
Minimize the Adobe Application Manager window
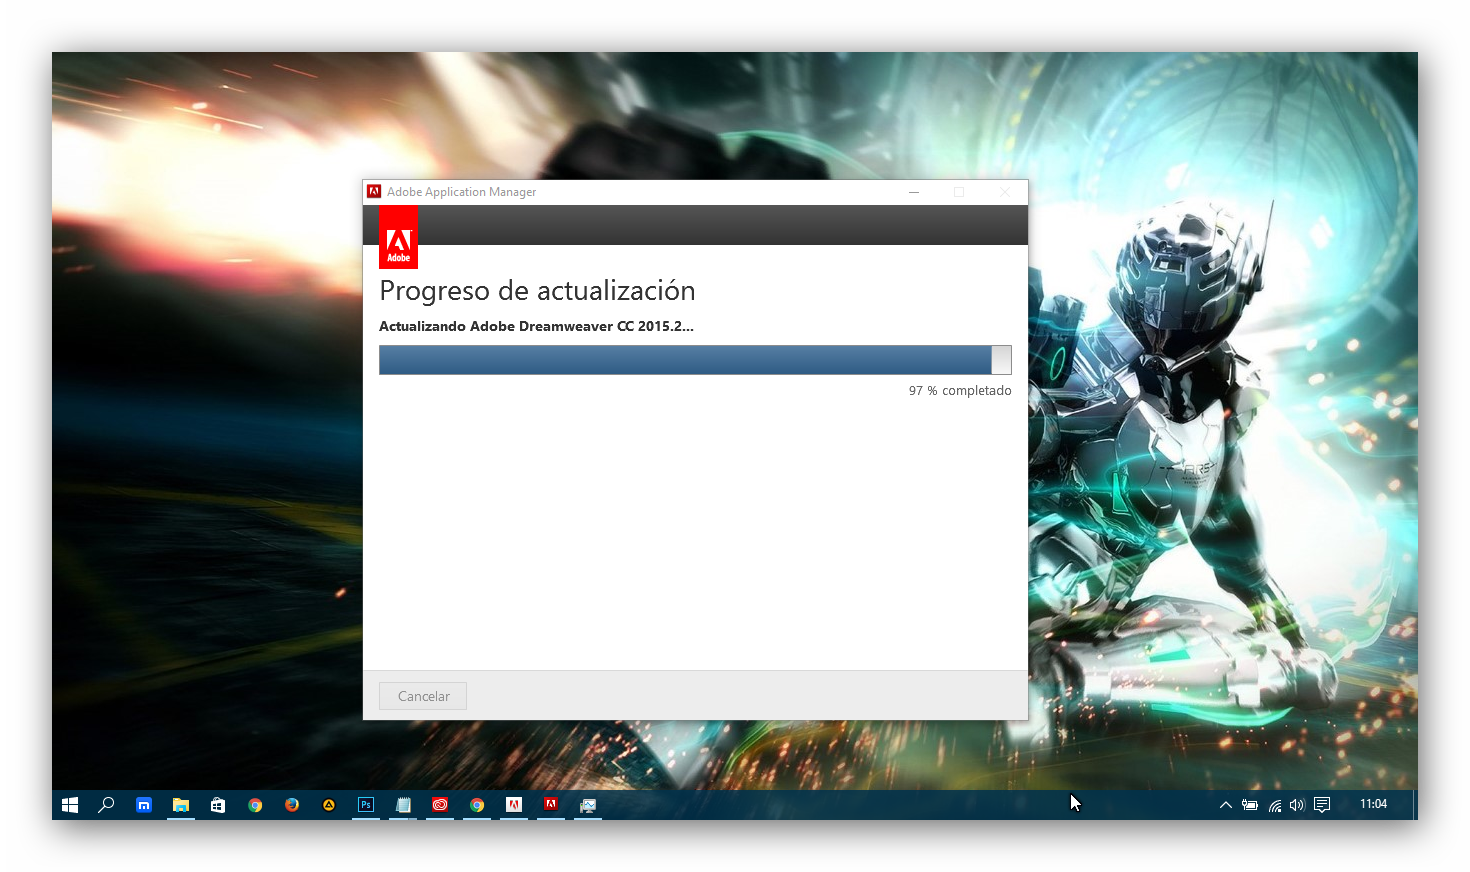(x=914, y=192)
